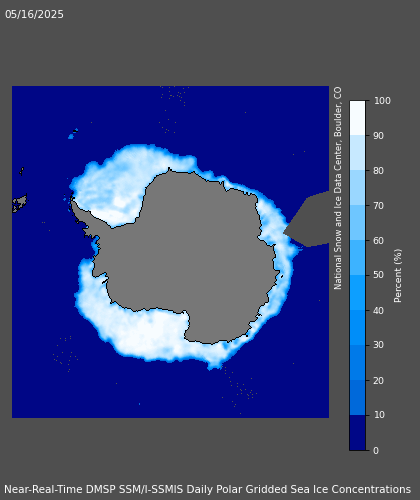Click the 50 tick label on colorbar
Viewport: 420px width, 500px height.
[378, 275]
